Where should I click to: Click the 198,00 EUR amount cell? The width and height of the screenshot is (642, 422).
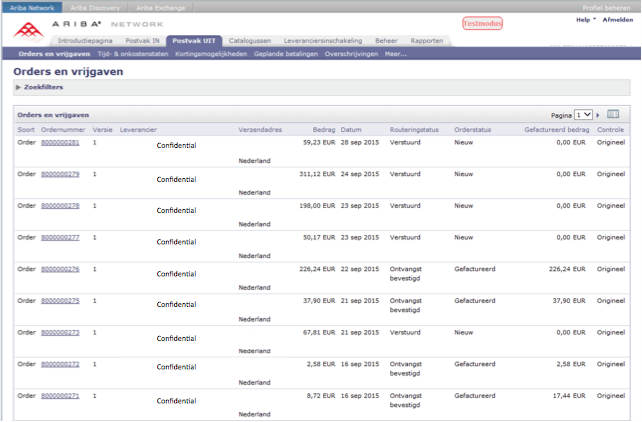coord(317,205)
